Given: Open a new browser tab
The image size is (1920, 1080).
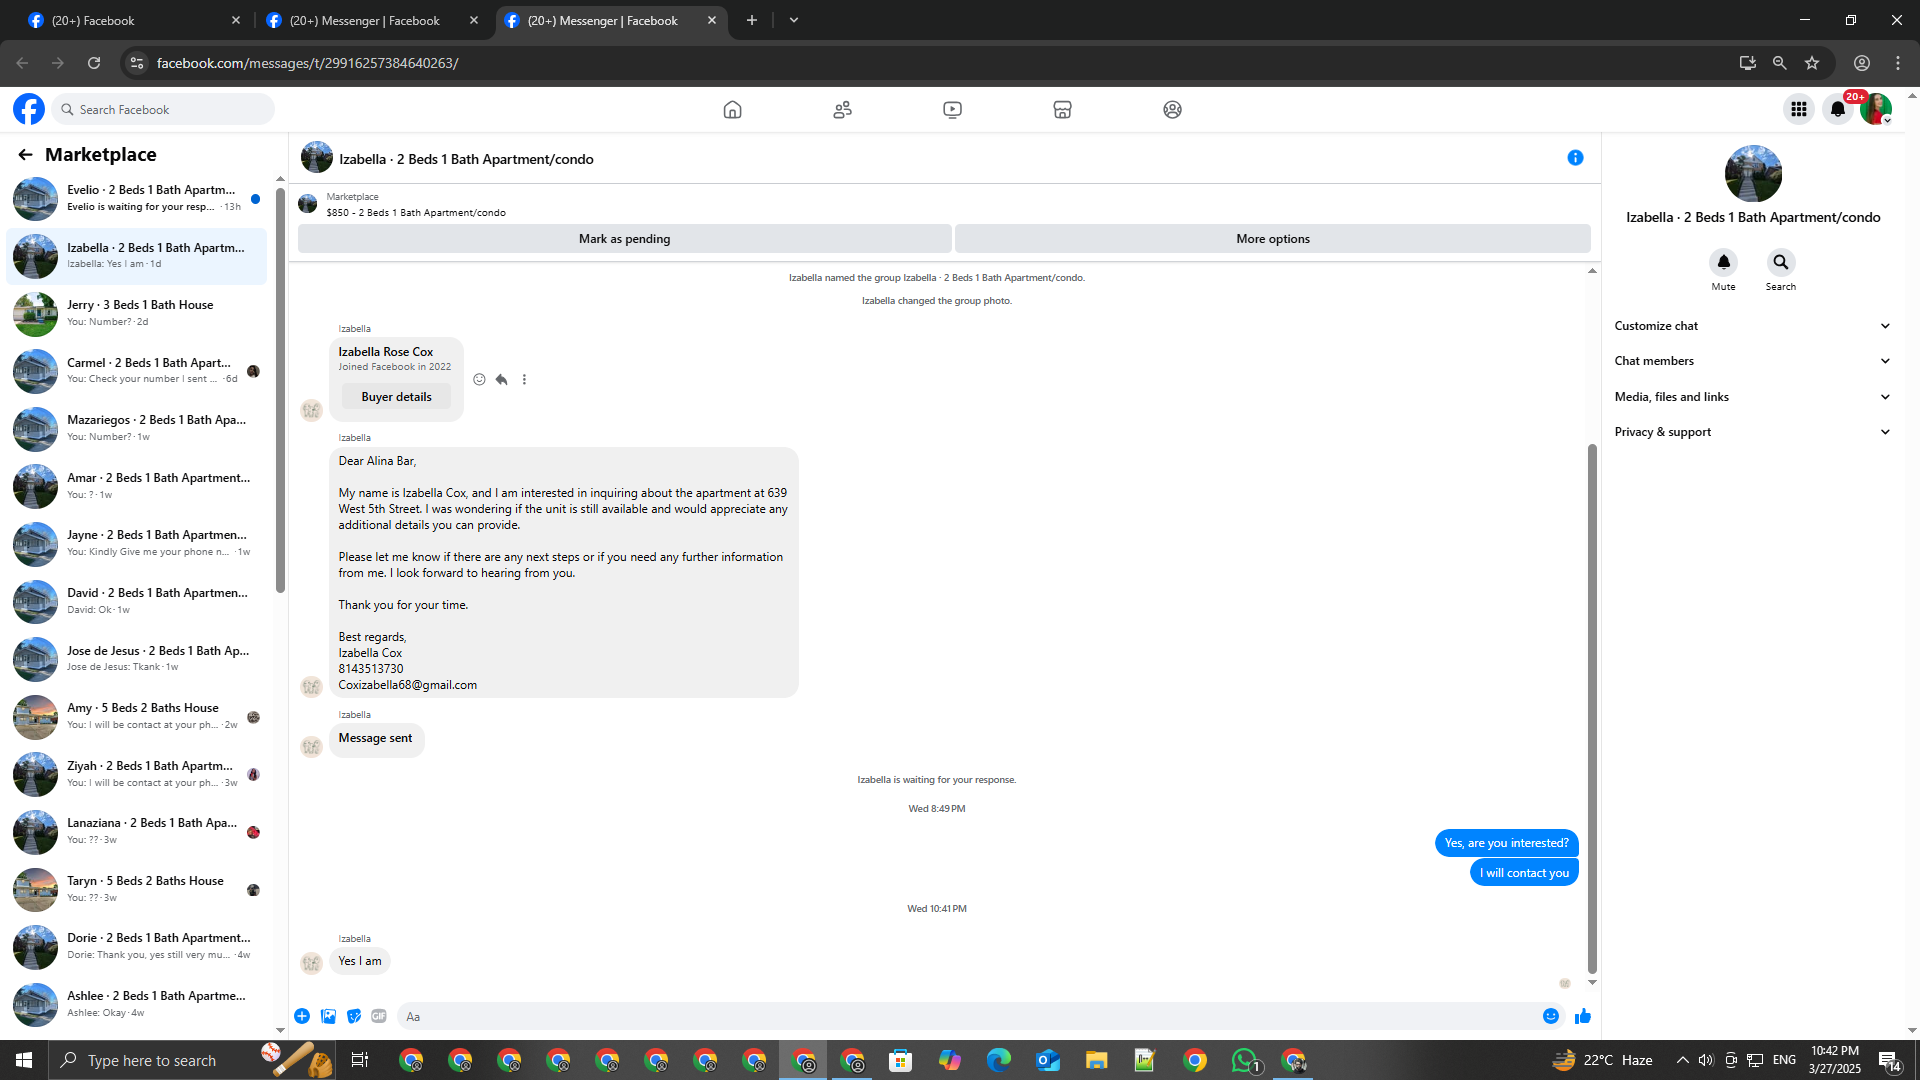Looking at the screenshot, I should tap(751, 20).
